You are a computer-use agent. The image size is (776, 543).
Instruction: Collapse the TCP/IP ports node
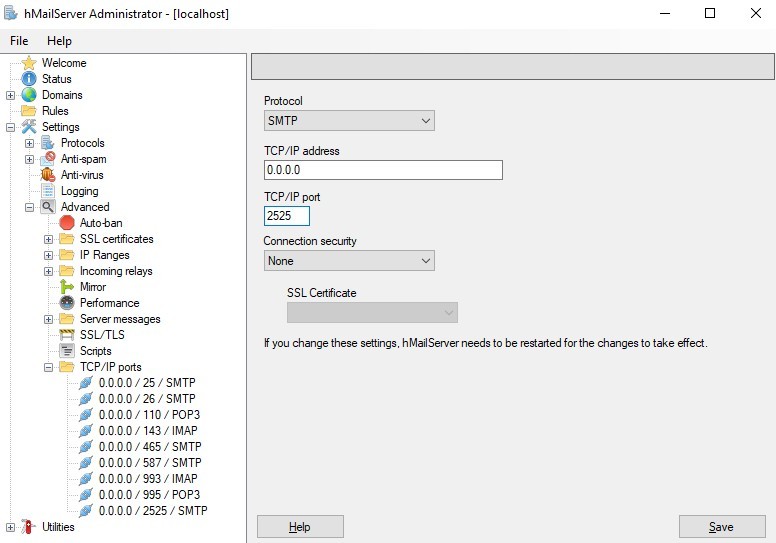(48, 367)
